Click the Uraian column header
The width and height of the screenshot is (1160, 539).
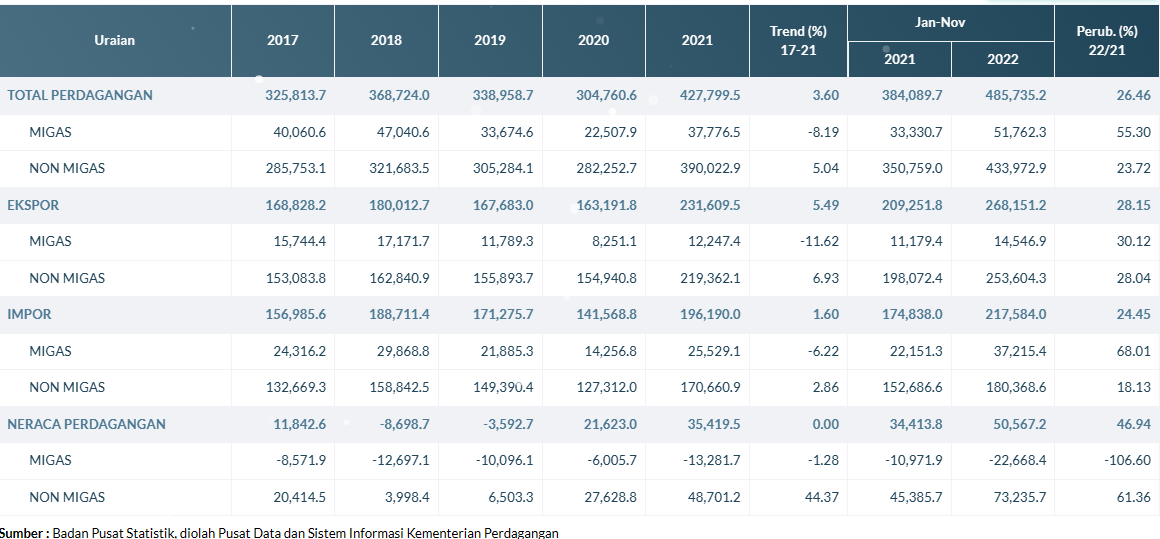point(114,41)
